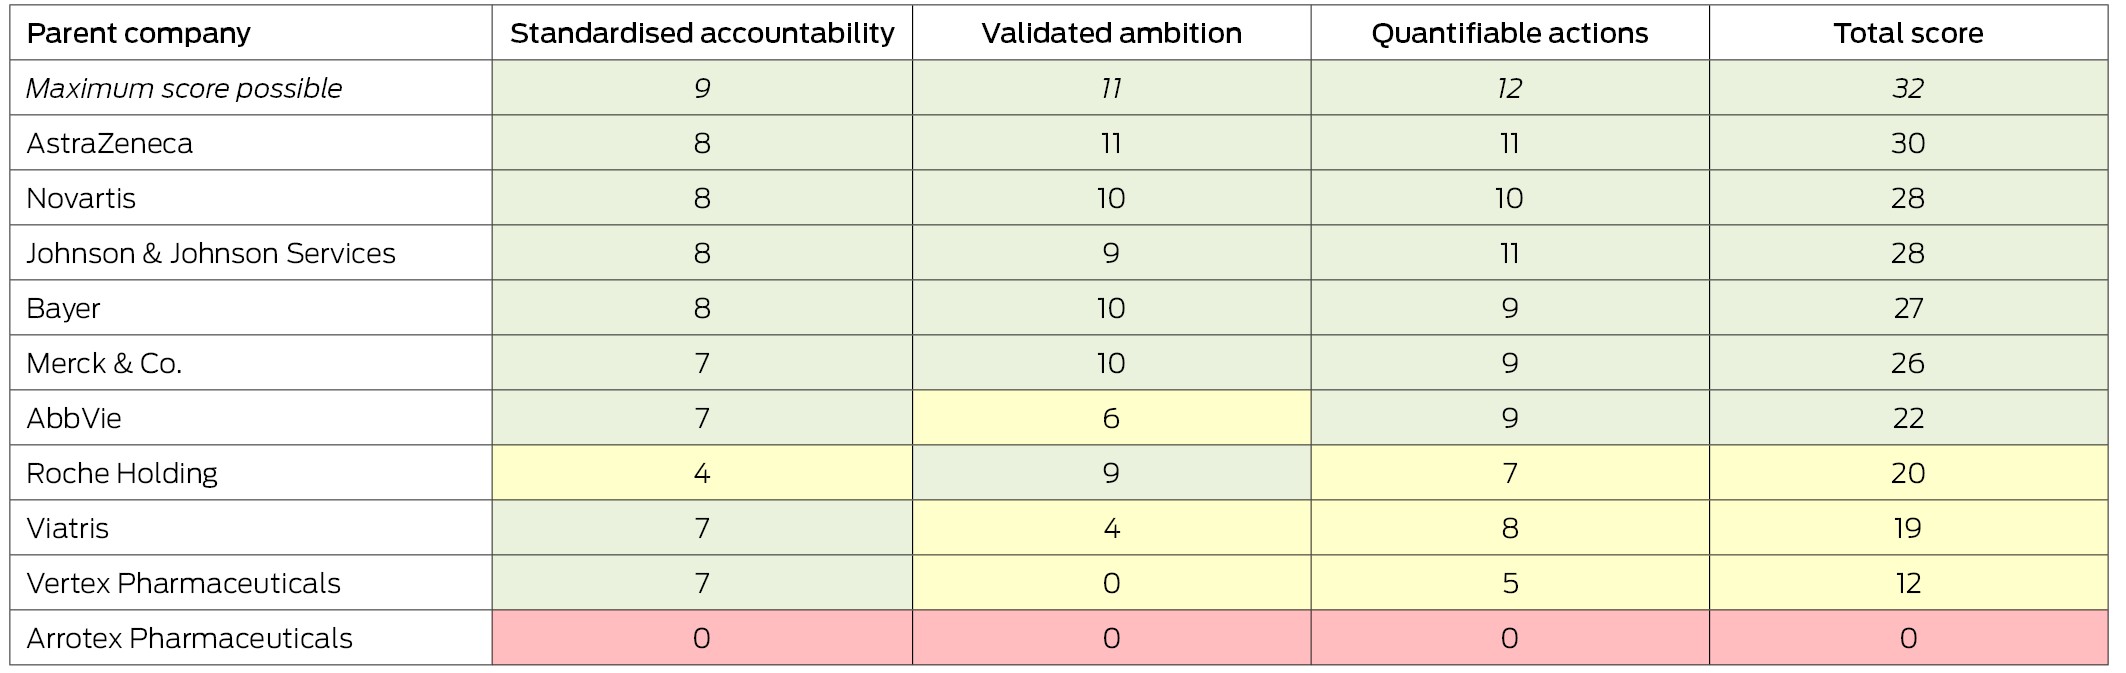Select the Arrotex Pharmaceuticals row label
Viewport: 2126px width, 673px height.
[189, 638]
